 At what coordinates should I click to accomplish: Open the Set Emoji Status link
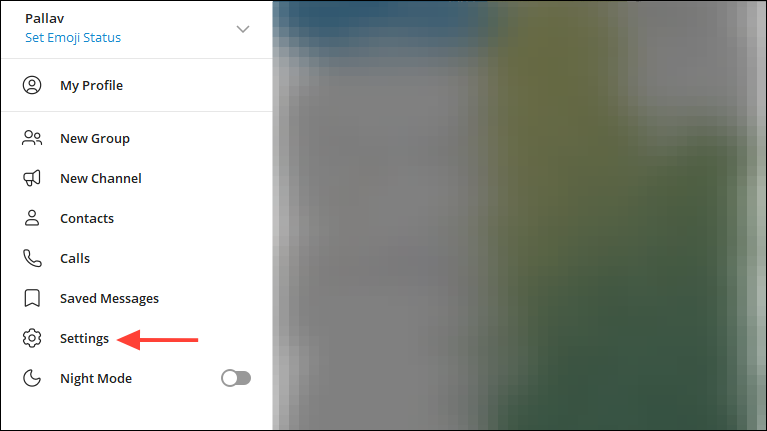click(x=73, y=38)
